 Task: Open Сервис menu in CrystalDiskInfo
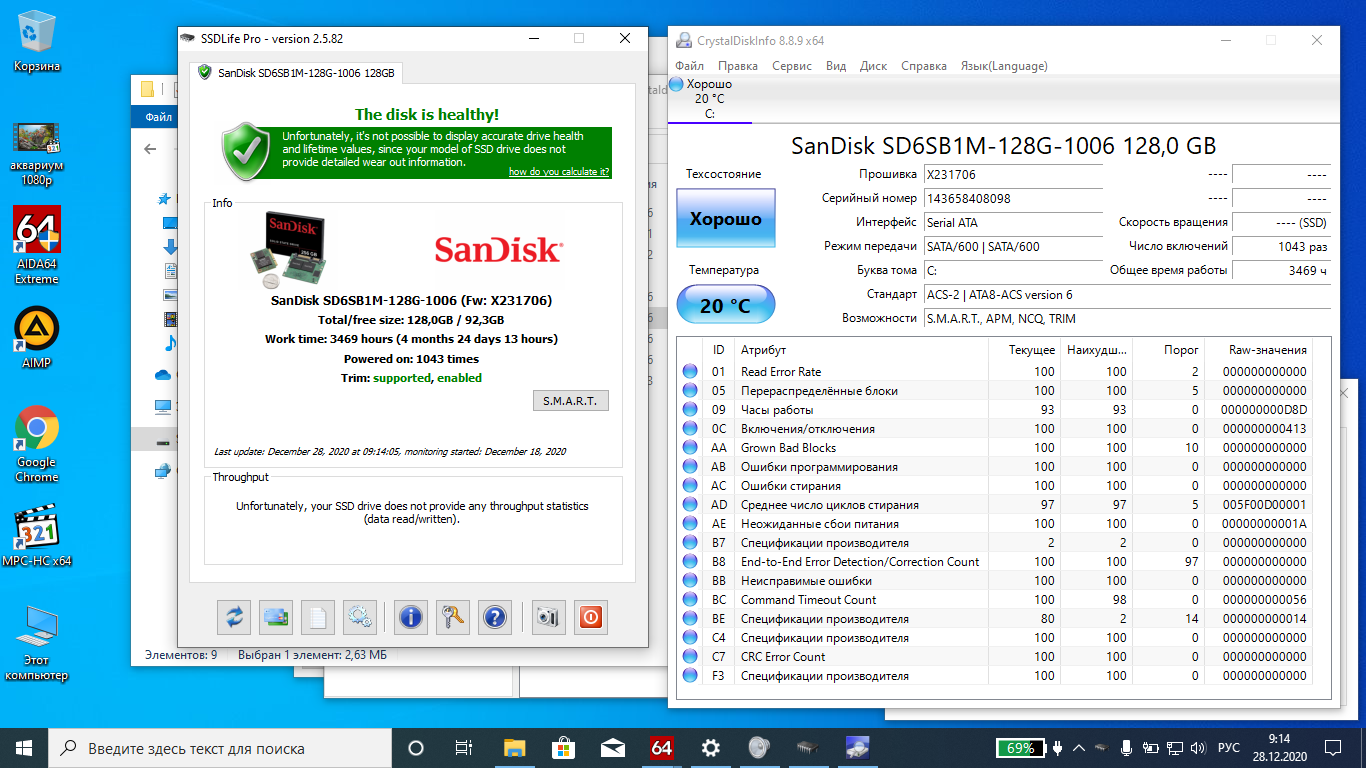click(x=792, y=66)
